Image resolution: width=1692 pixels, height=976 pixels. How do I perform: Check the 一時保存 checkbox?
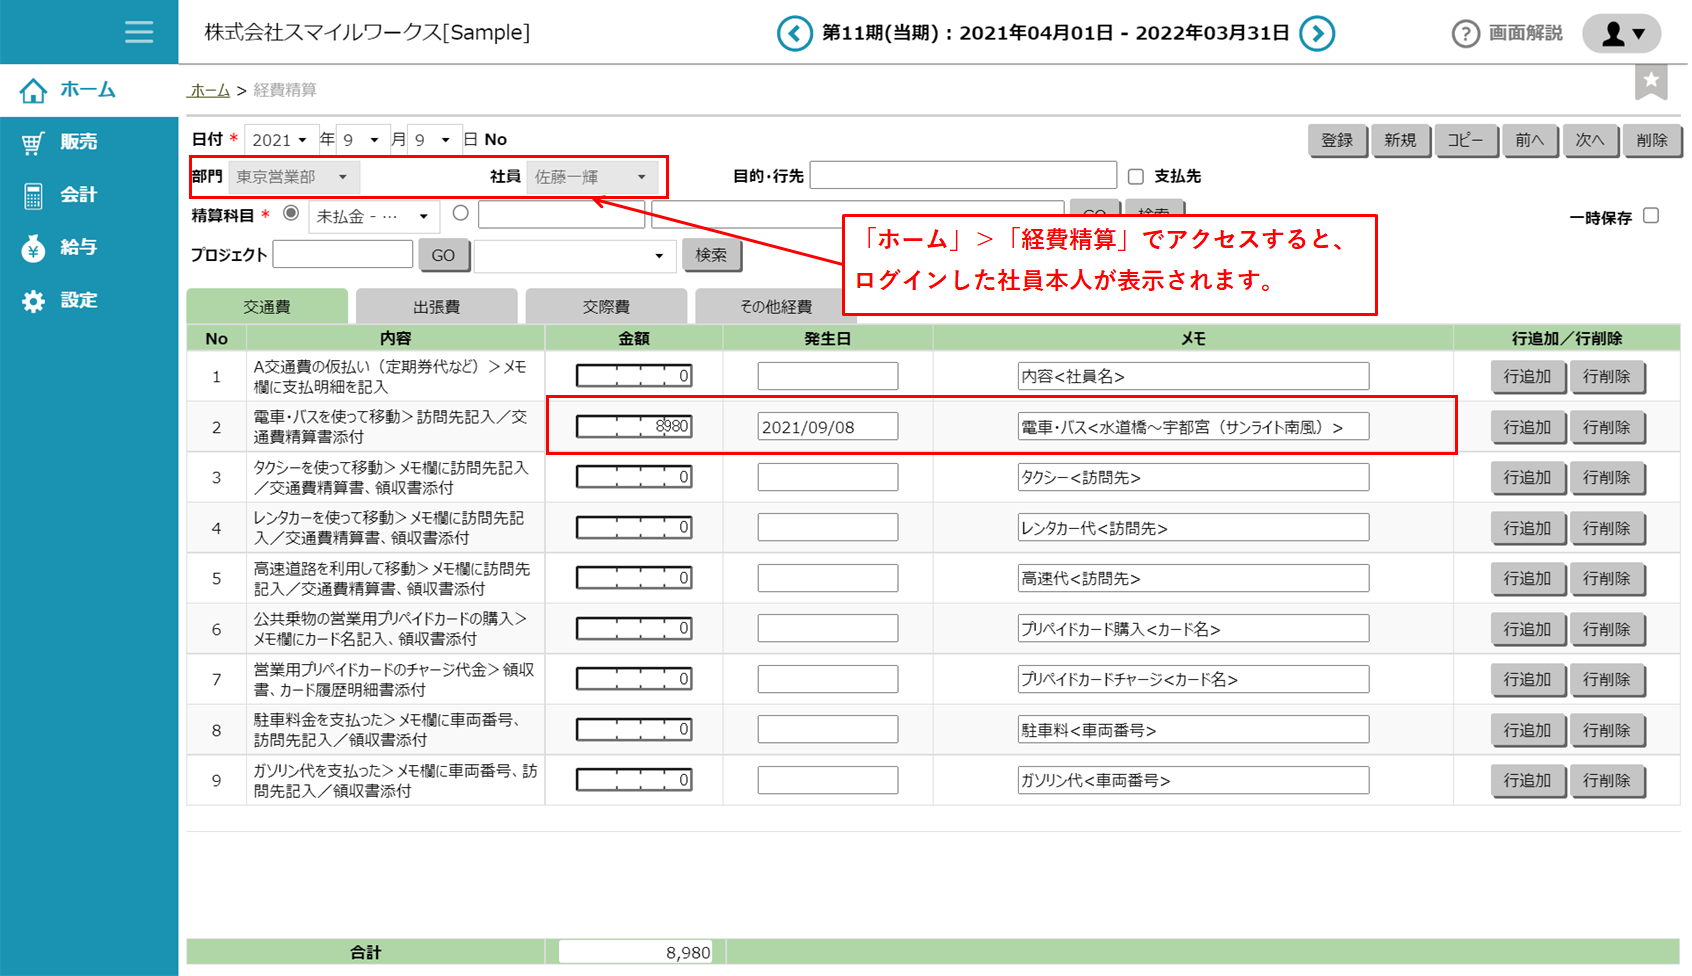coord(1651,215)
